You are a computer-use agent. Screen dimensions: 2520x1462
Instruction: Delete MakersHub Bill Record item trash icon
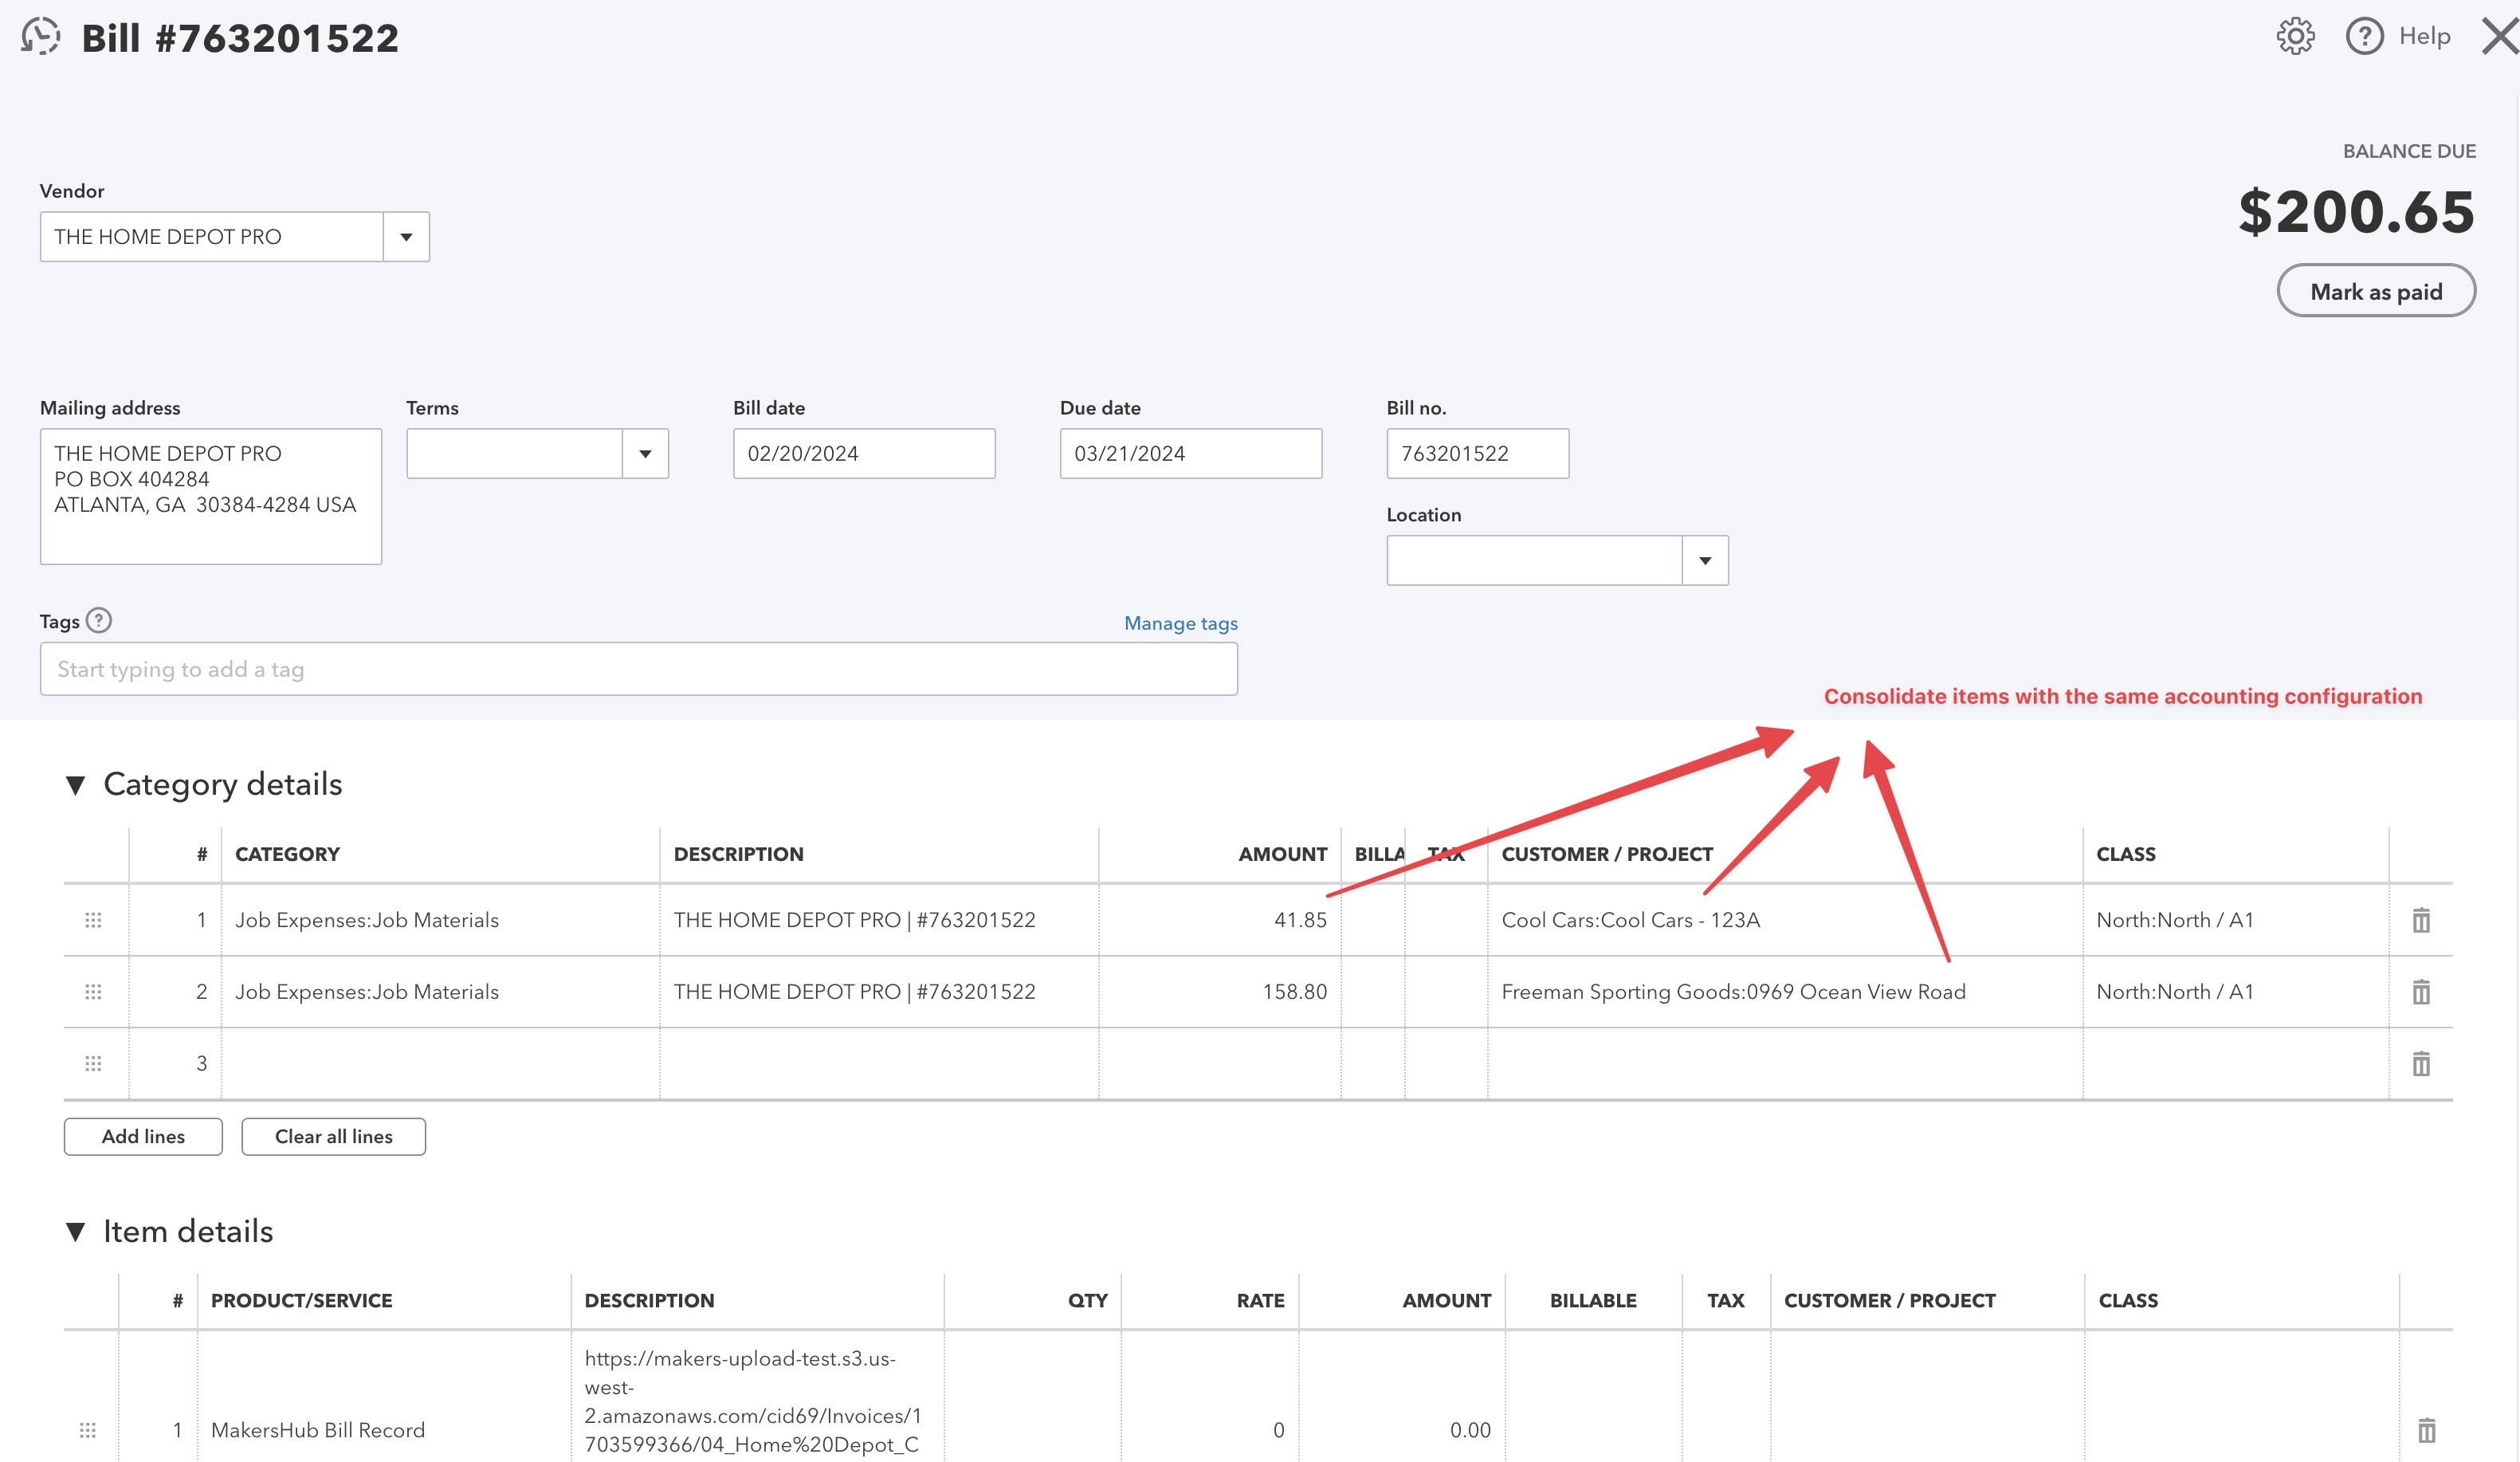[2427, 1431]
